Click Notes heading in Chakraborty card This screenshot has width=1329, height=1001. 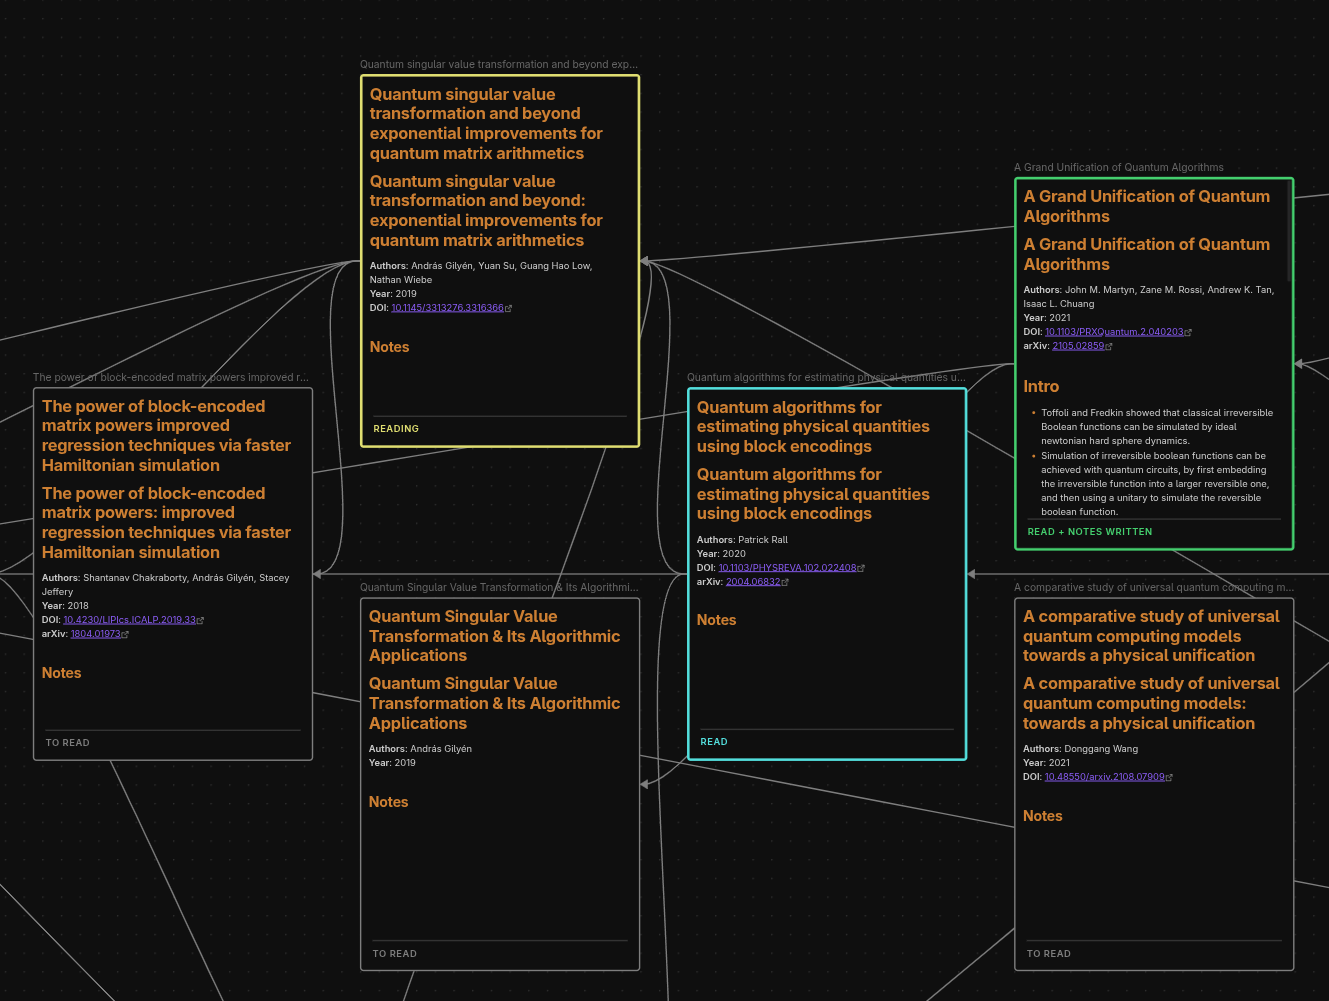pos(62,673)
